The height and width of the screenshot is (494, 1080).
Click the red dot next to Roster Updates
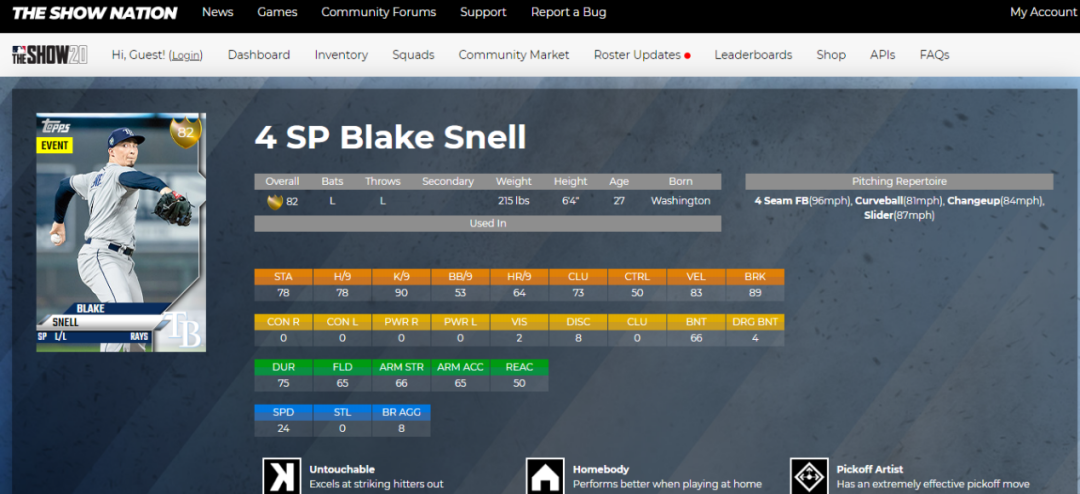[x=688, y=56]
